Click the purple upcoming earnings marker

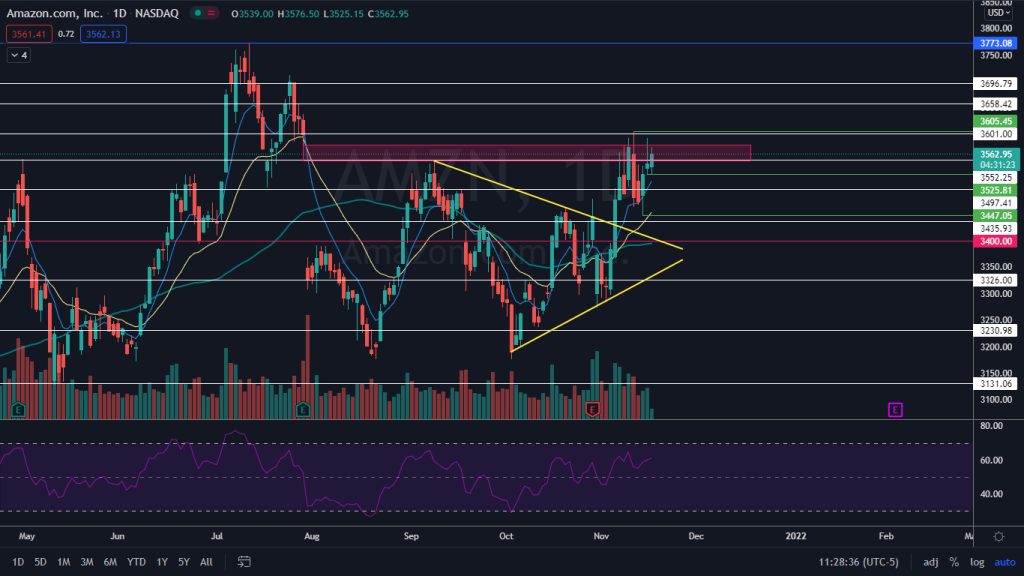click(895, 409)
